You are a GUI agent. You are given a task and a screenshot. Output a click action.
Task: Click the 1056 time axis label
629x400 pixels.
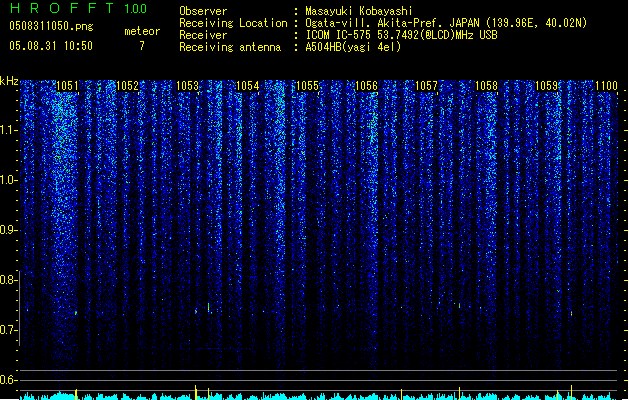pos(367,86)
